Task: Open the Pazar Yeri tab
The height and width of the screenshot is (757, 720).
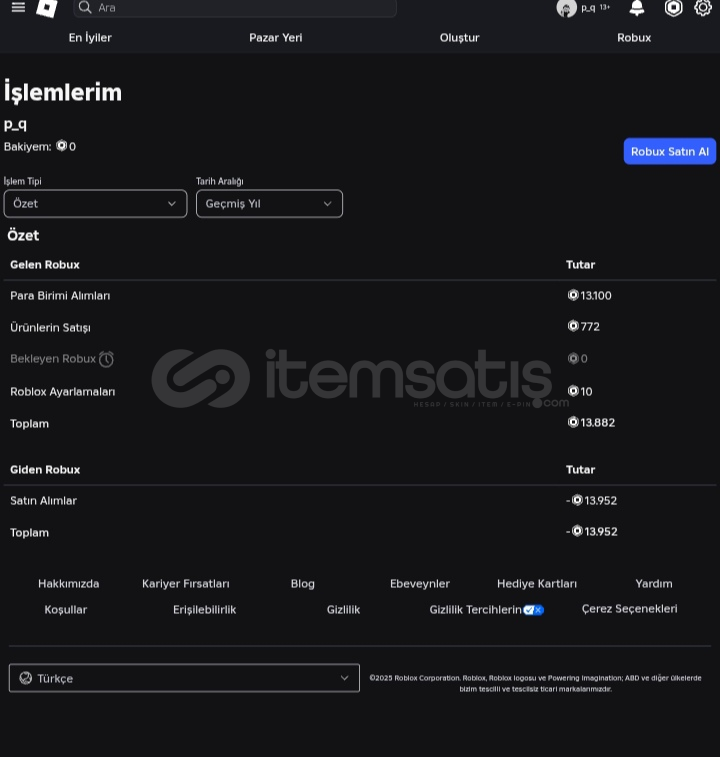Action: (x=276, y=38)
